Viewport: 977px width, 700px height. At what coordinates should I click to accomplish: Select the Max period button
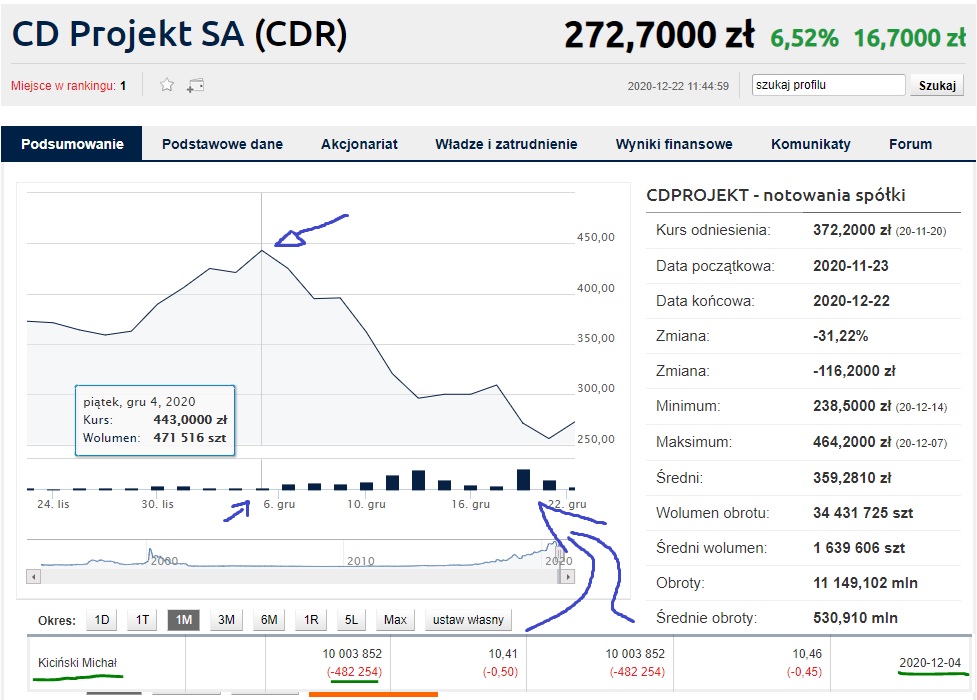click(x=395, y=620)
